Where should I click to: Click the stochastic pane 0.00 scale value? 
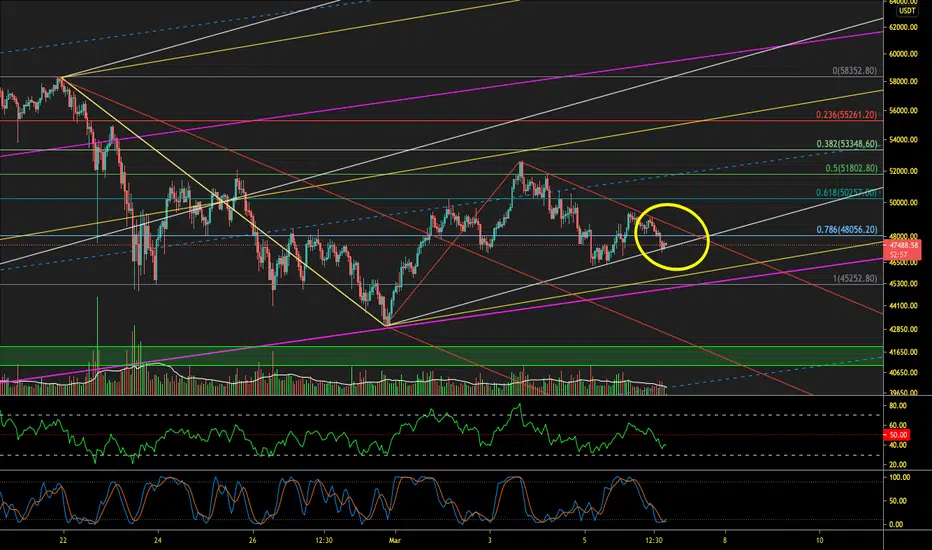[x=896, y=524]
